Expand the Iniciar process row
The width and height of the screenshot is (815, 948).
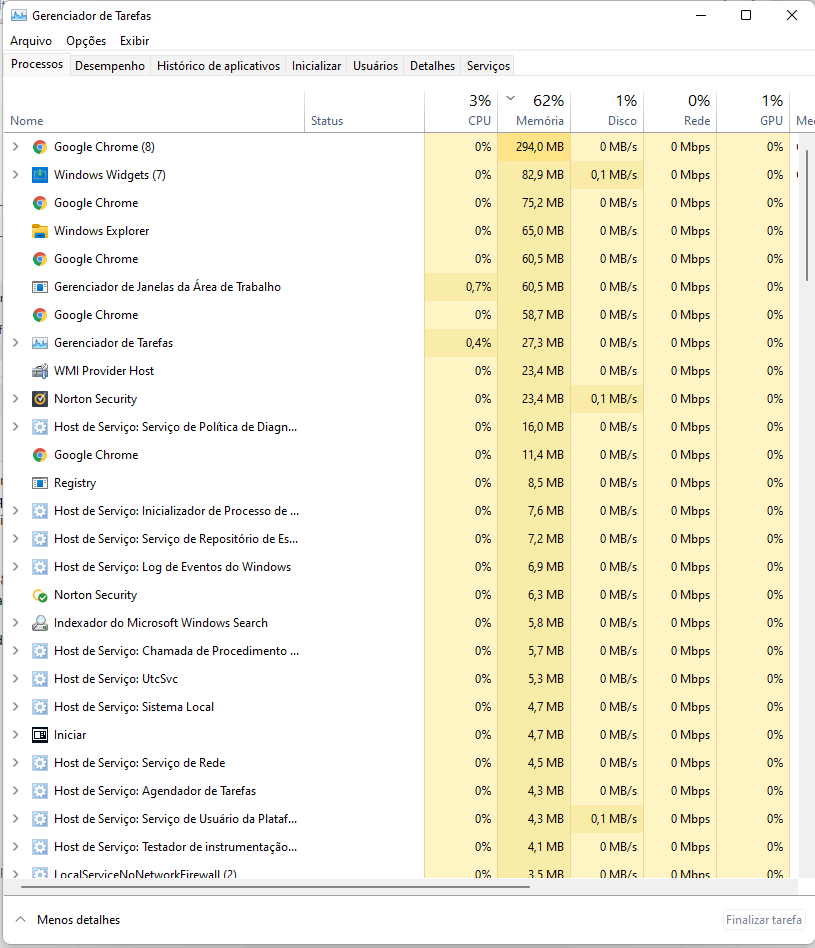(16, 735)
